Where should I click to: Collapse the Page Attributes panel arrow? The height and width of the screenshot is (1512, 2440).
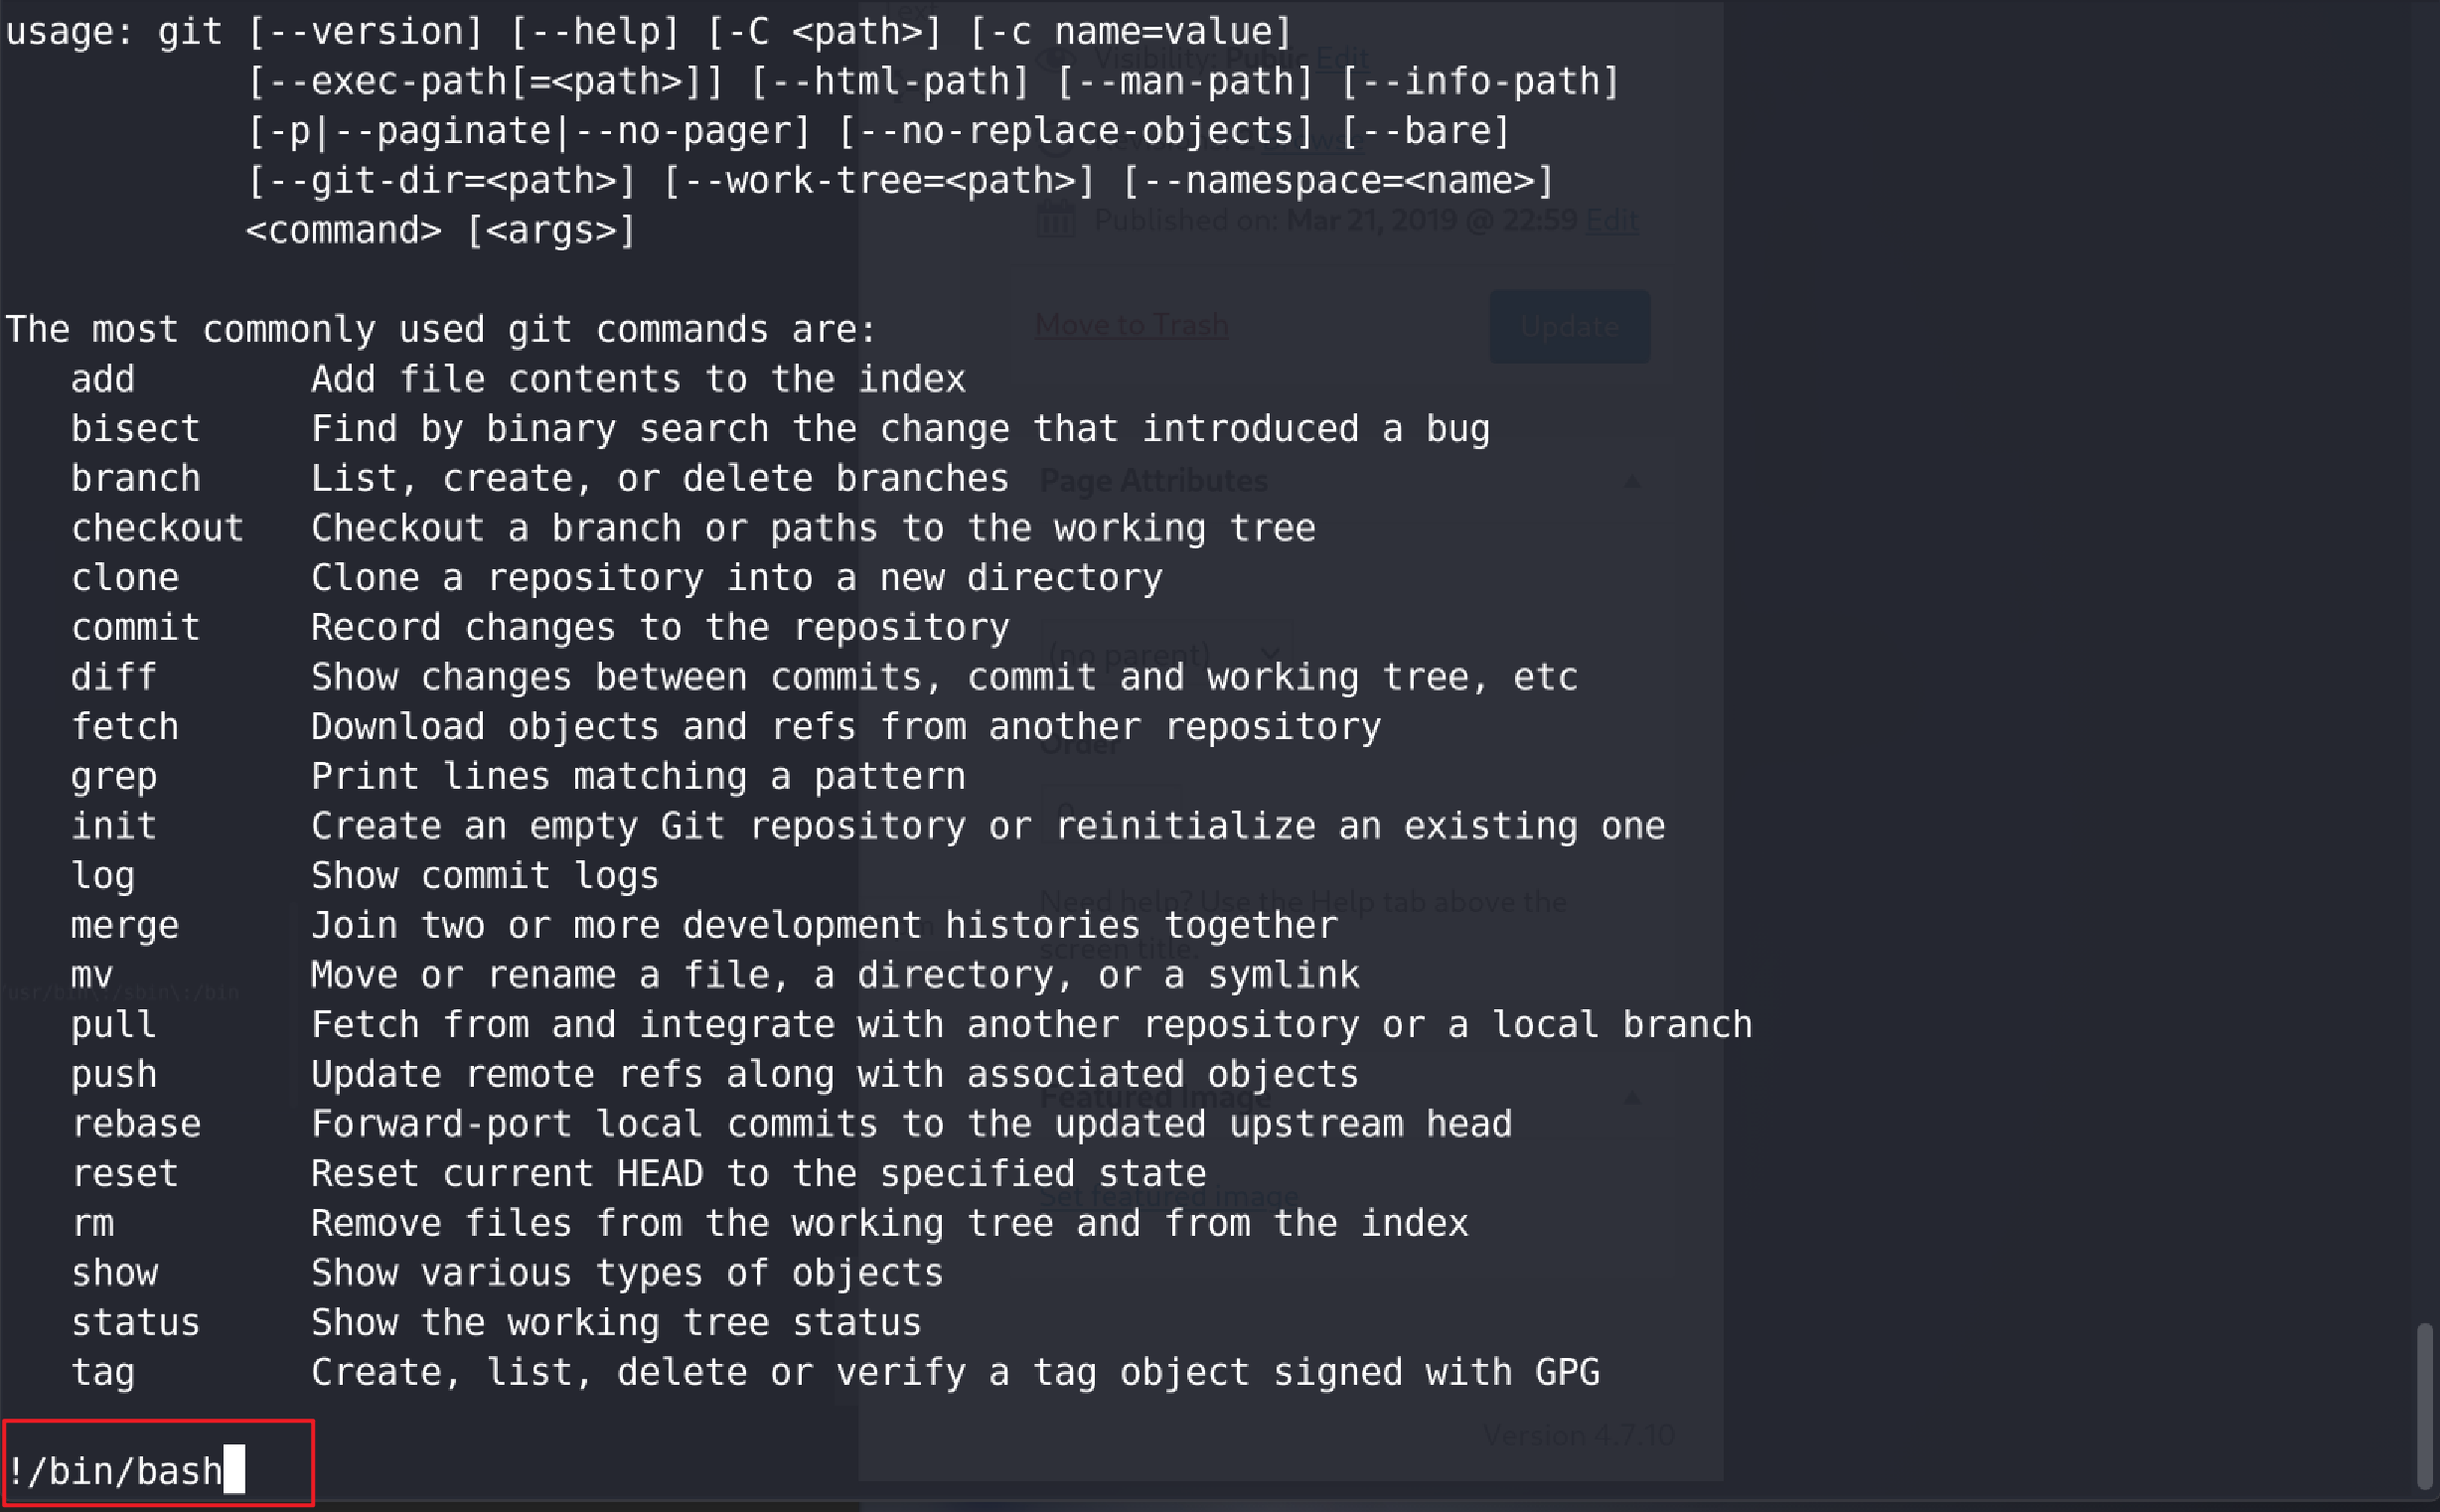click(x=1632, y=482)
